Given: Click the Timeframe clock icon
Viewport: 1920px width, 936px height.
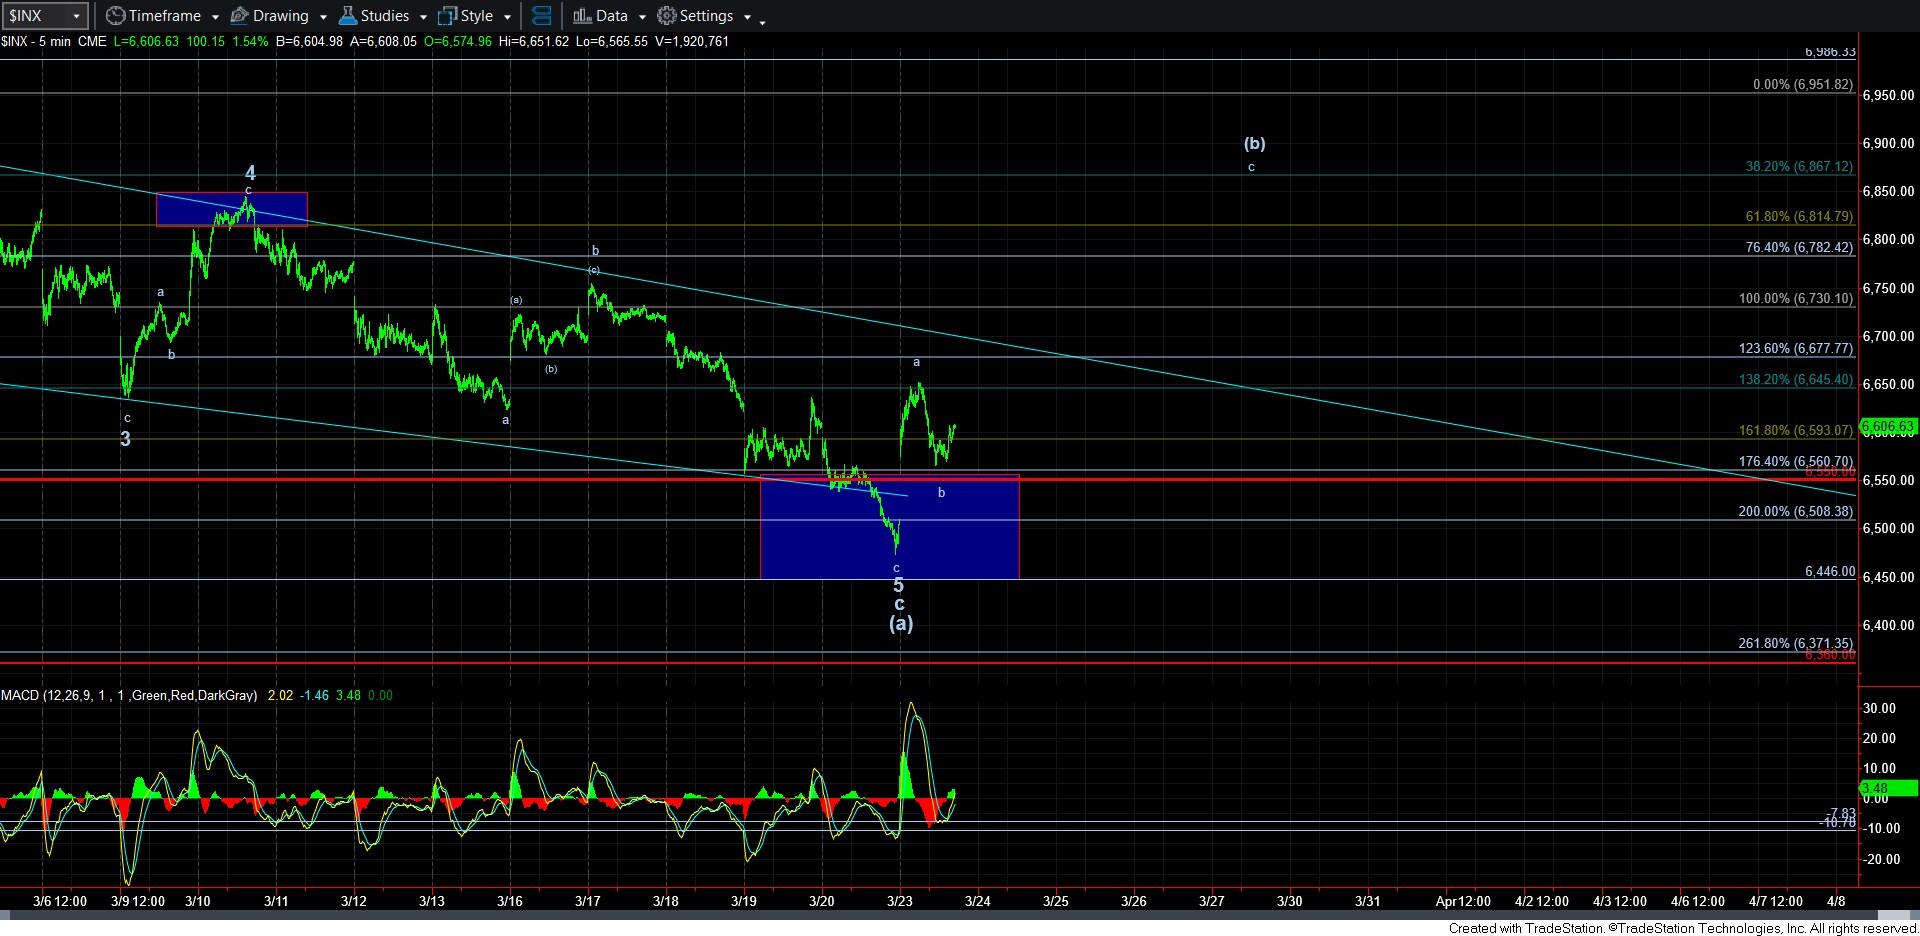Looking at the screenshot, I should 116,16.
